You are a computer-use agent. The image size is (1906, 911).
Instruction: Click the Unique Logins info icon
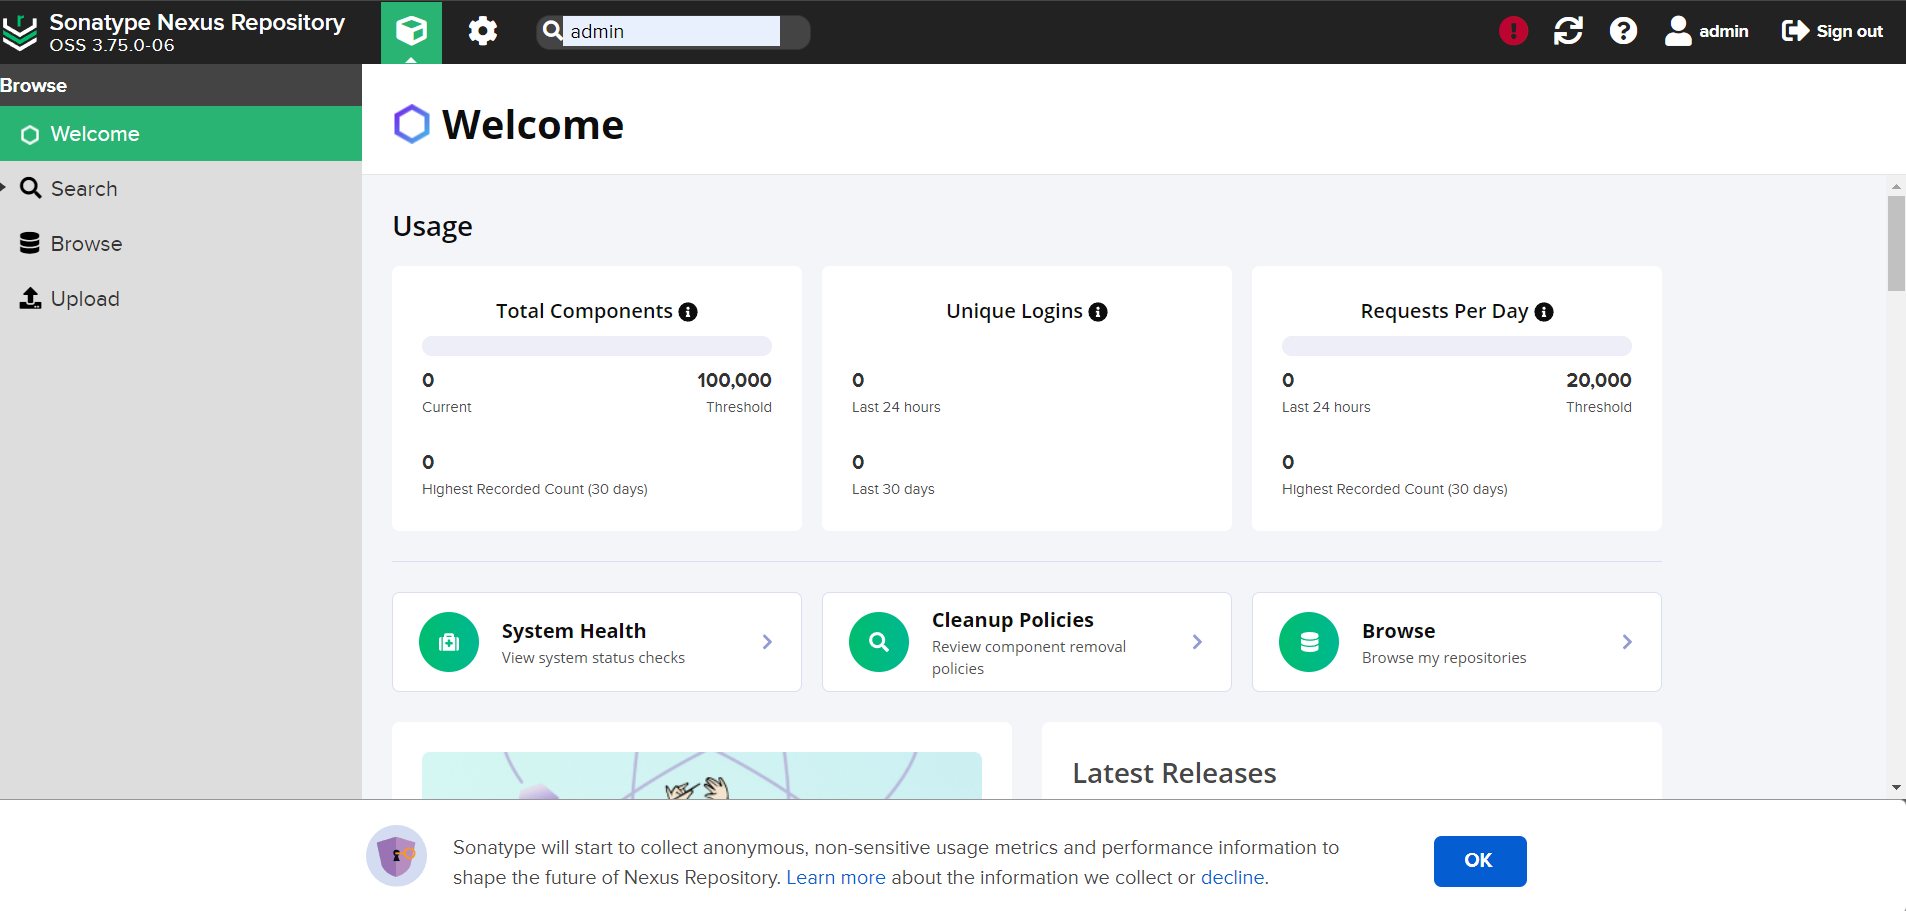pyautogui.click(x=1098, y=312)
